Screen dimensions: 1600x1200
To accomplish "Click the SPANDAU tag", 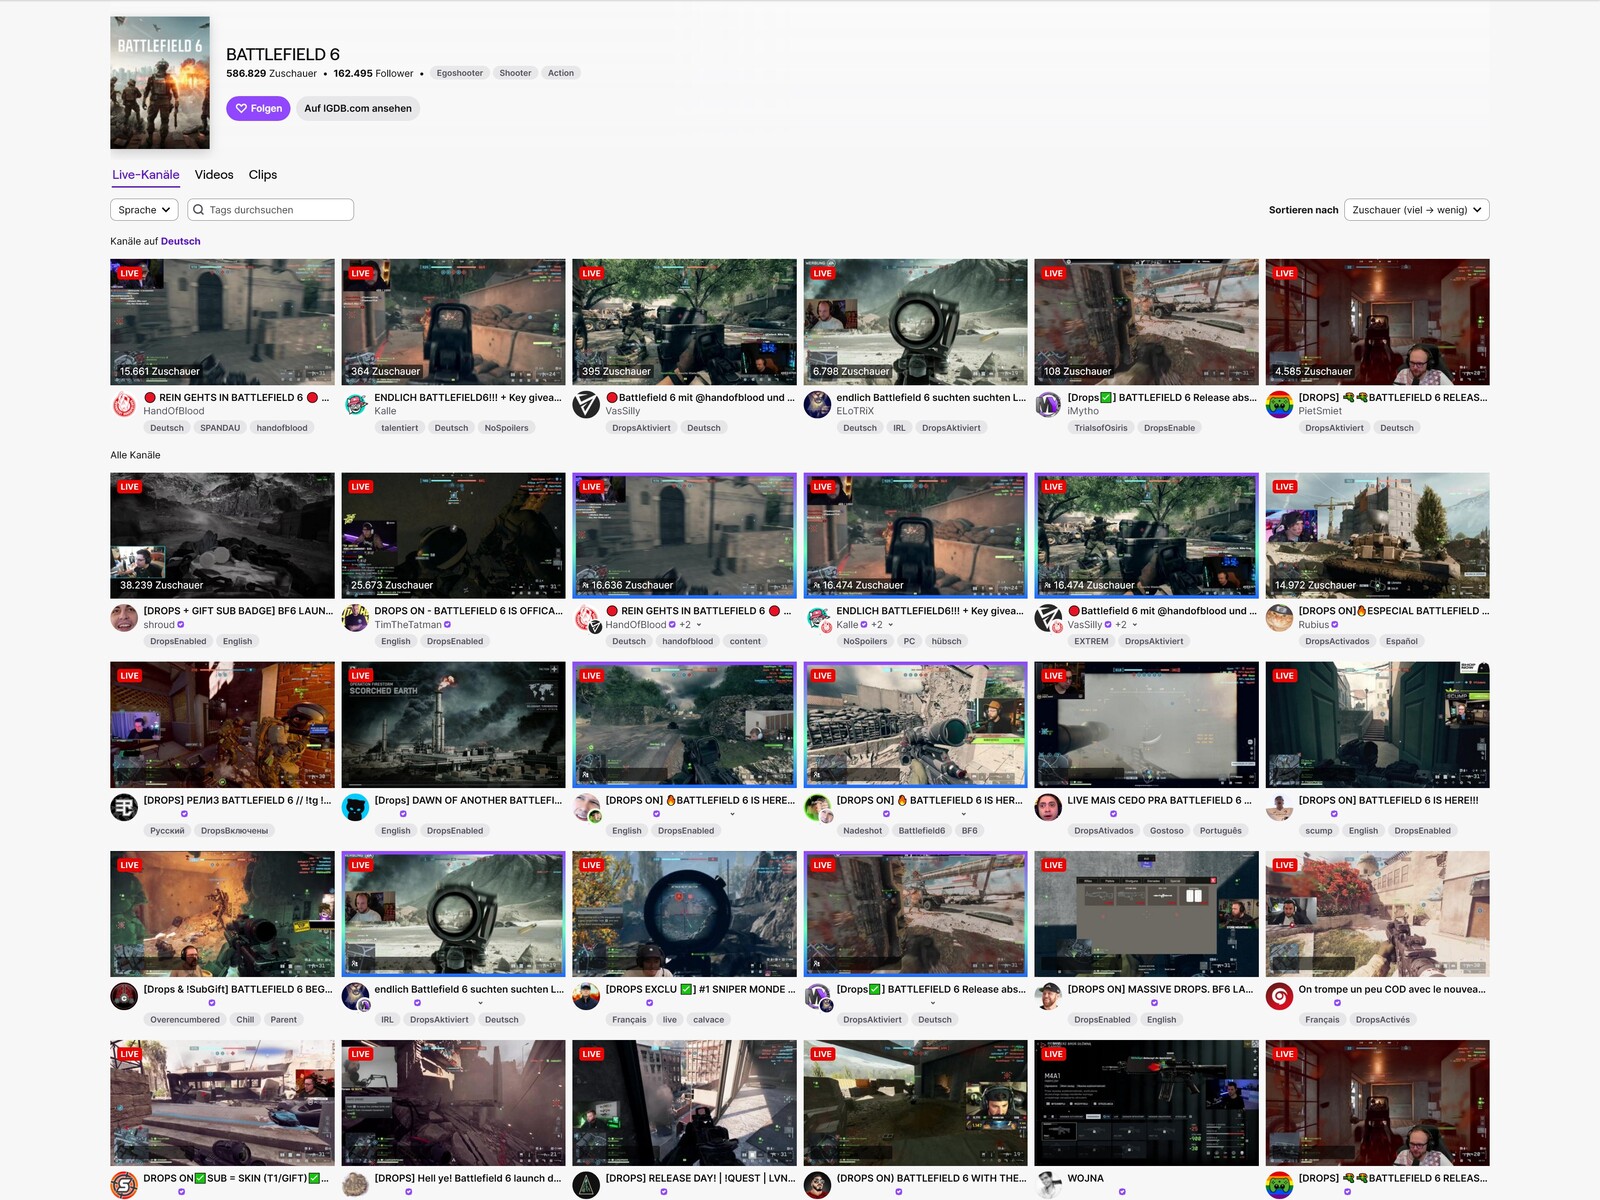I will pyautogui.click(x=220, y=428).
